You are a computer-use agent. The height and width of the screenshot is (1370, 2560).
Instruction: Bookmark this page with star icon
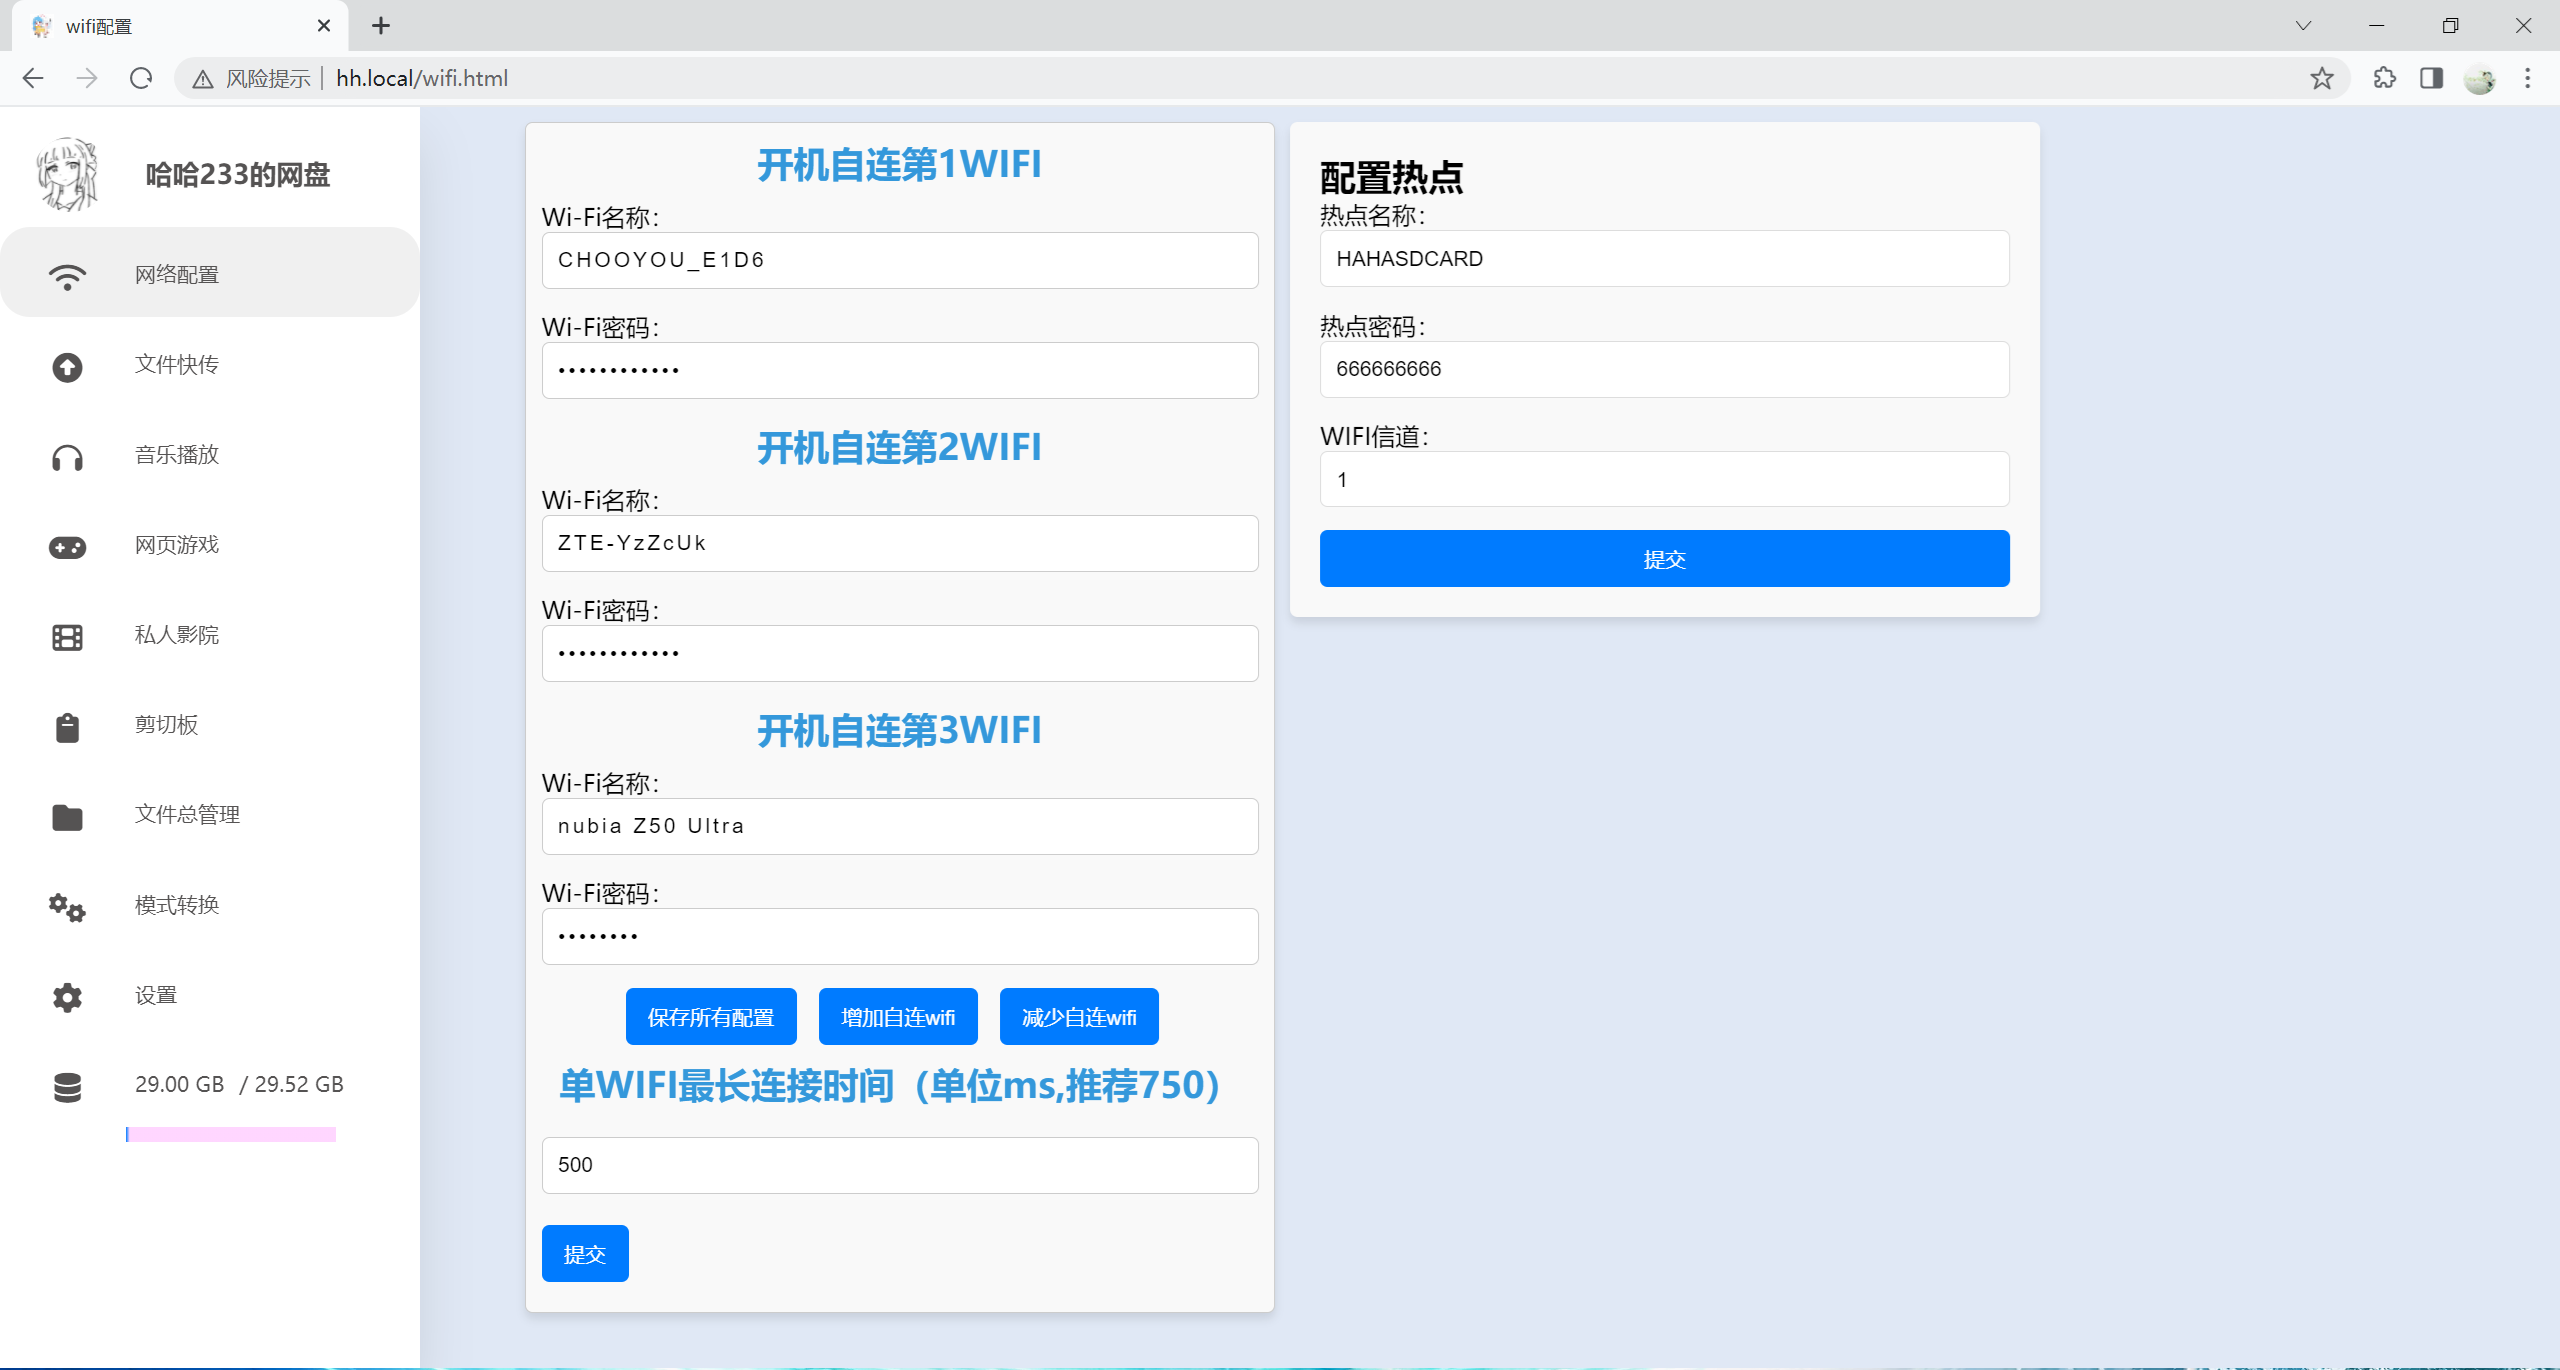click(2321, 78)
